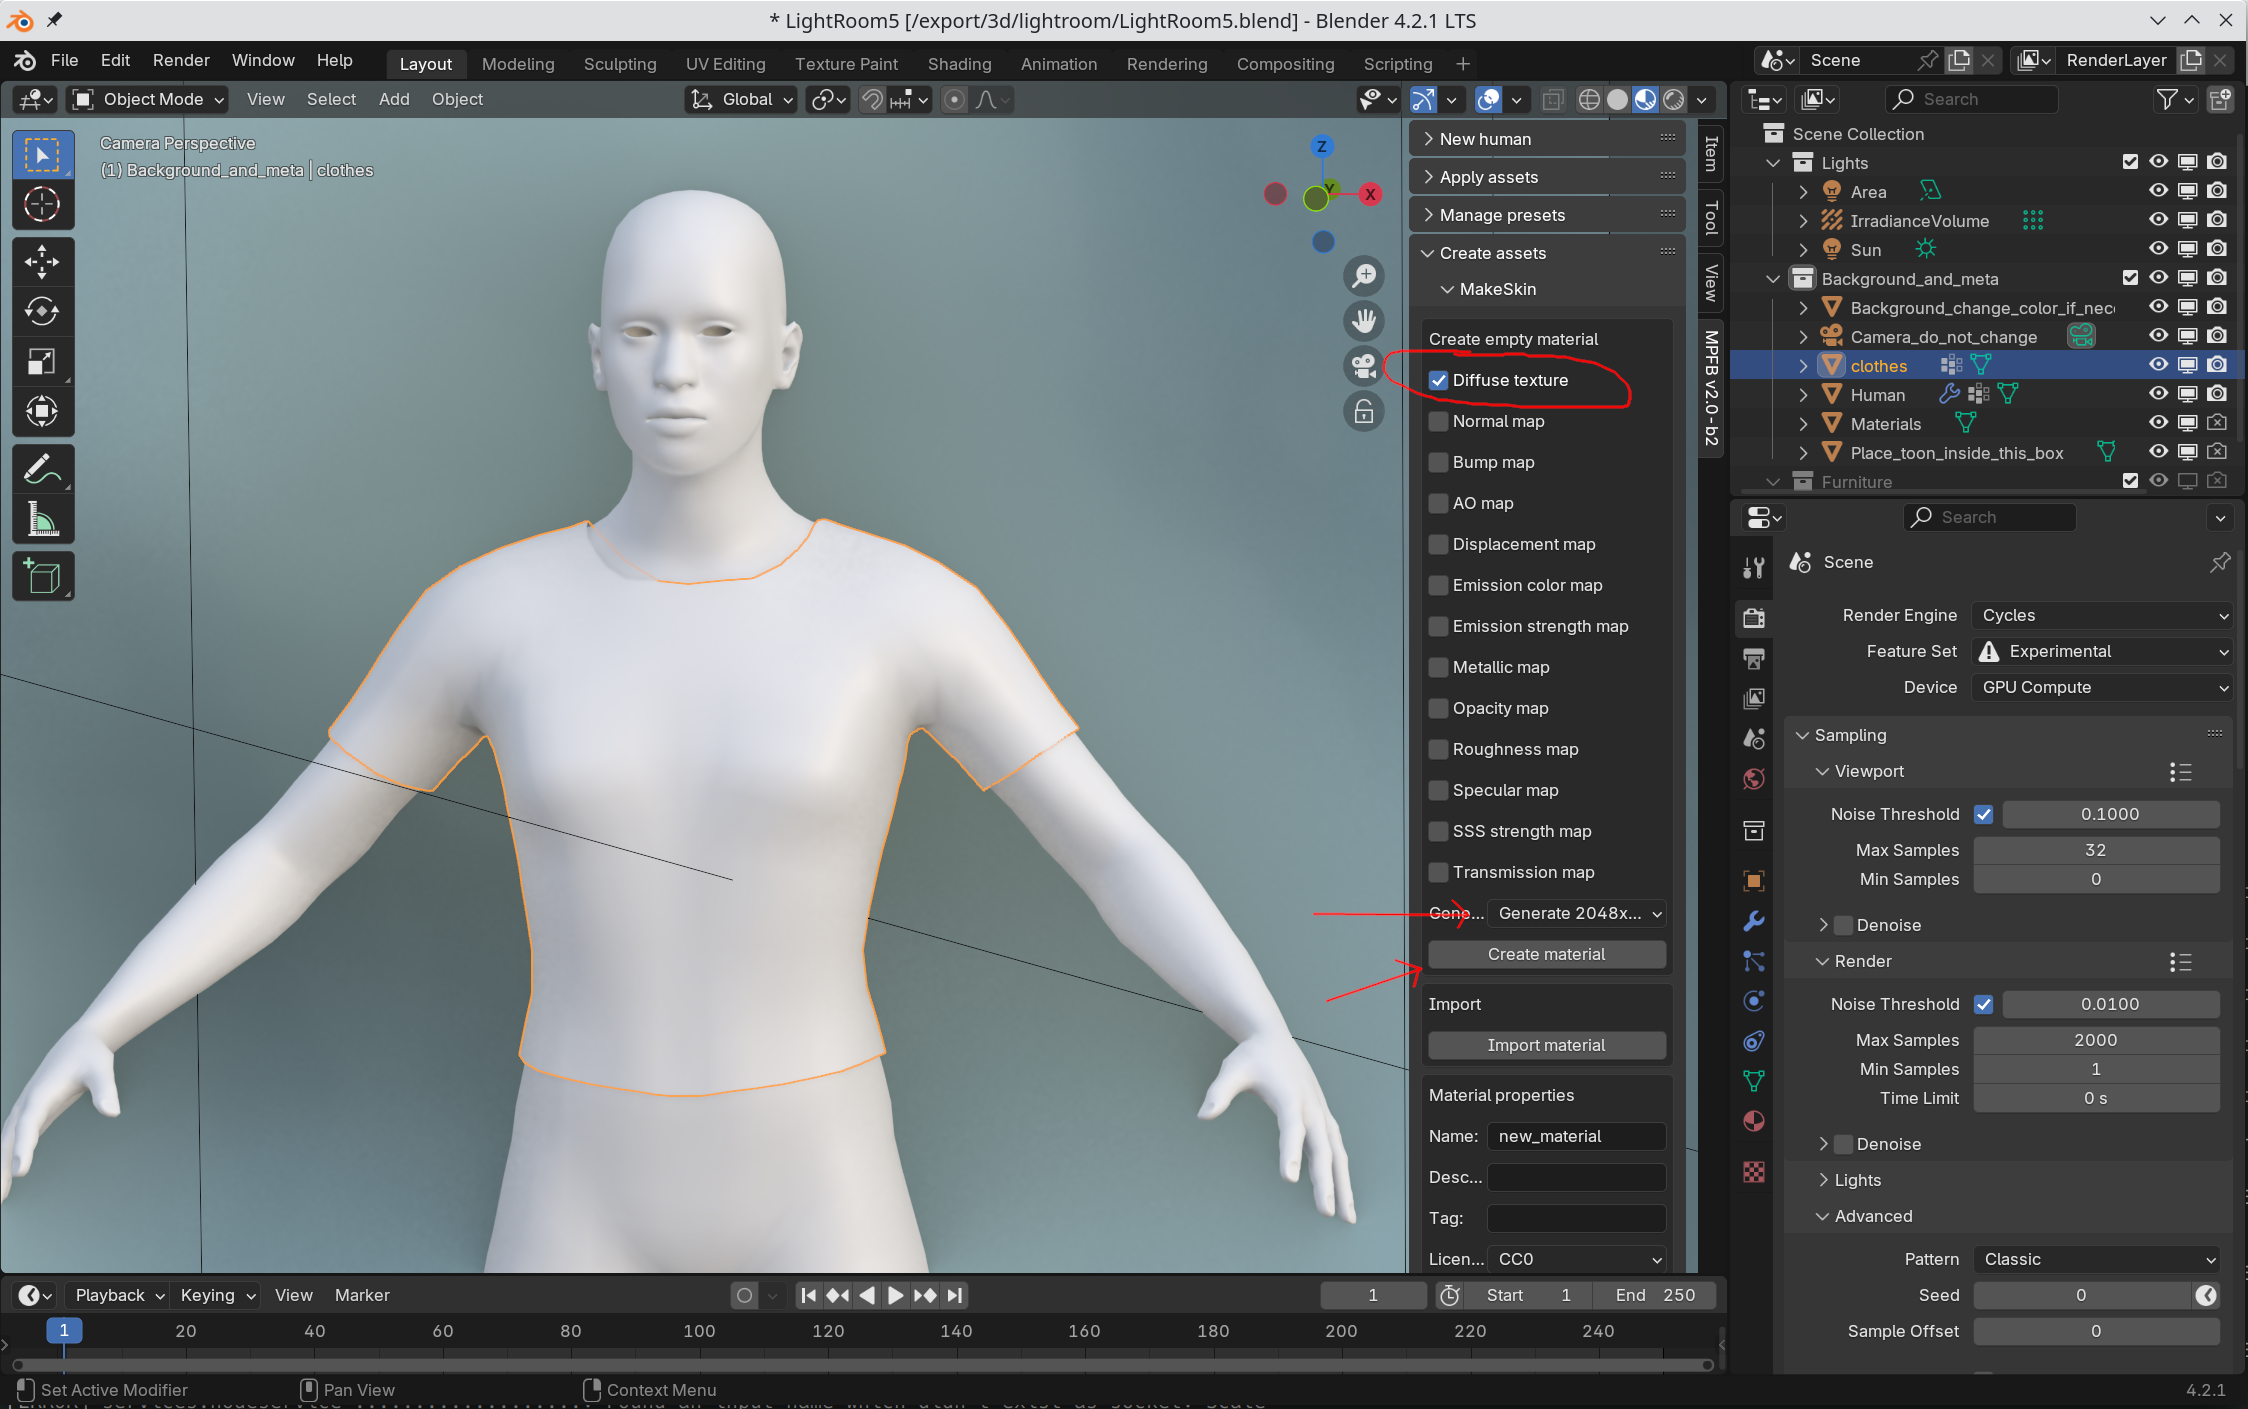Open View Layer properties tab icon

(1754, 698)
